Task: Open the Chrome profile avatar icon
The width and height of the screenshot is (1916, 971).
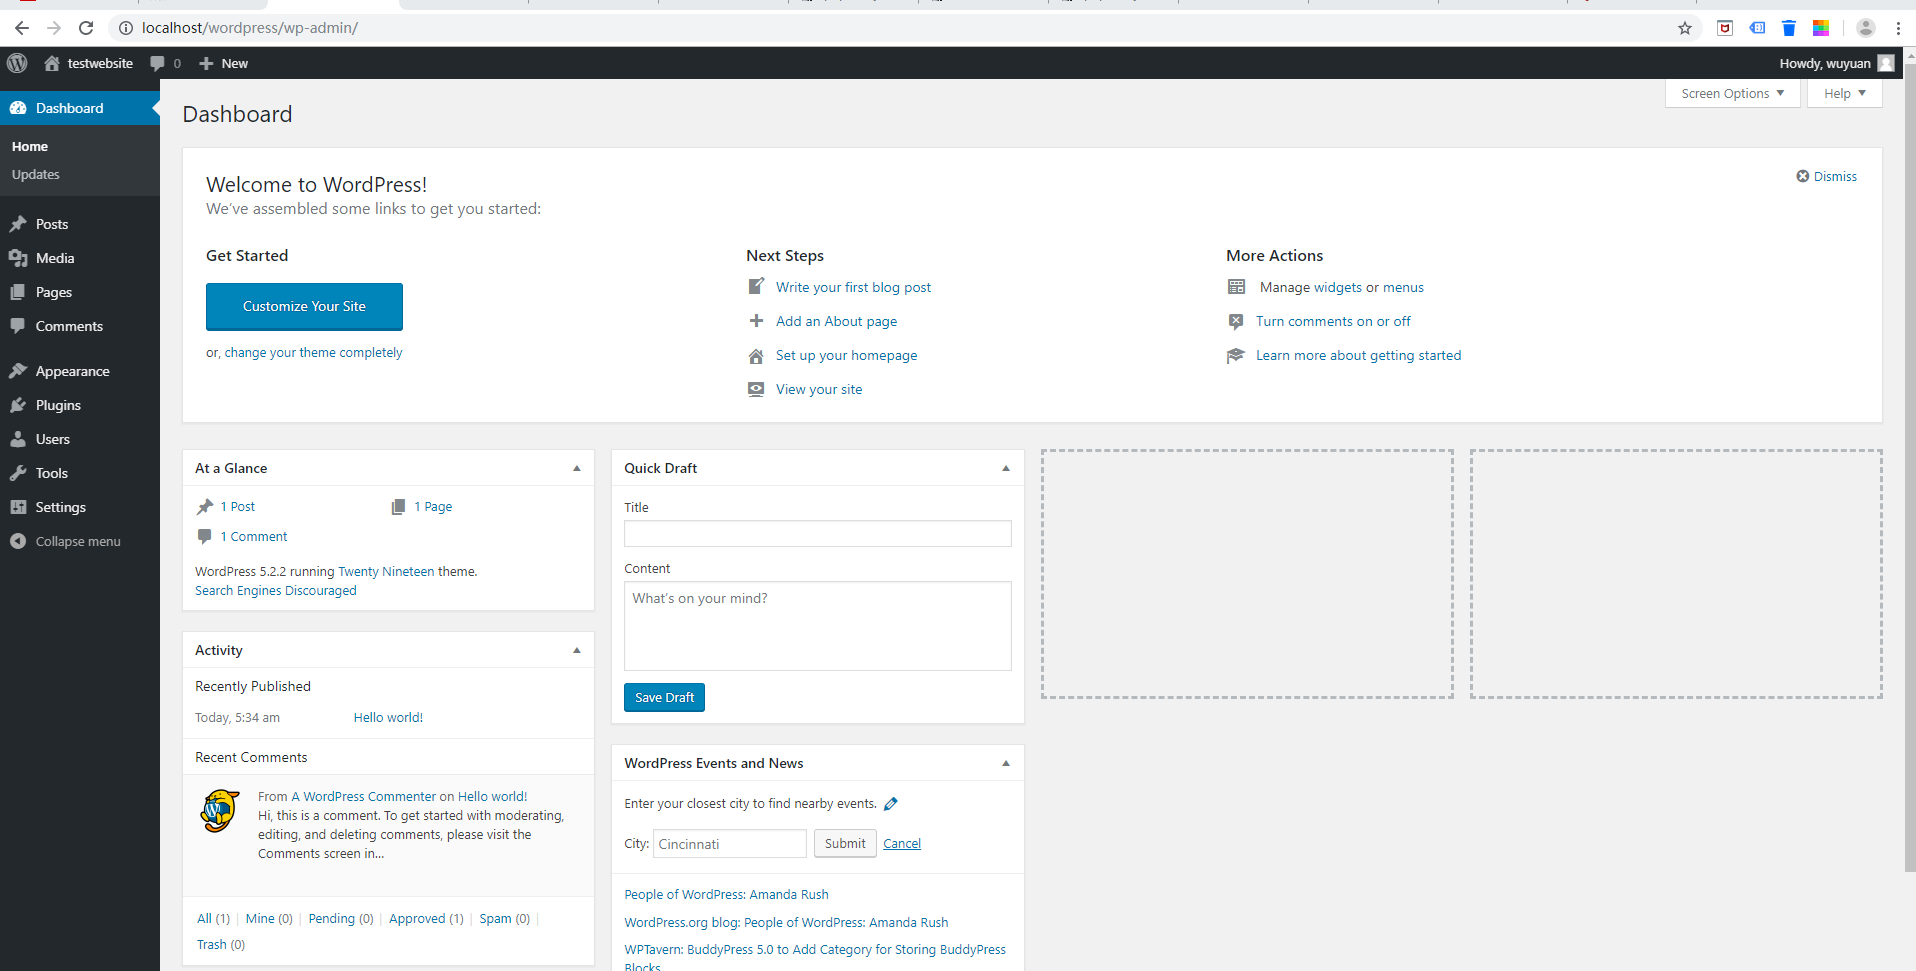Action: 1865,28
